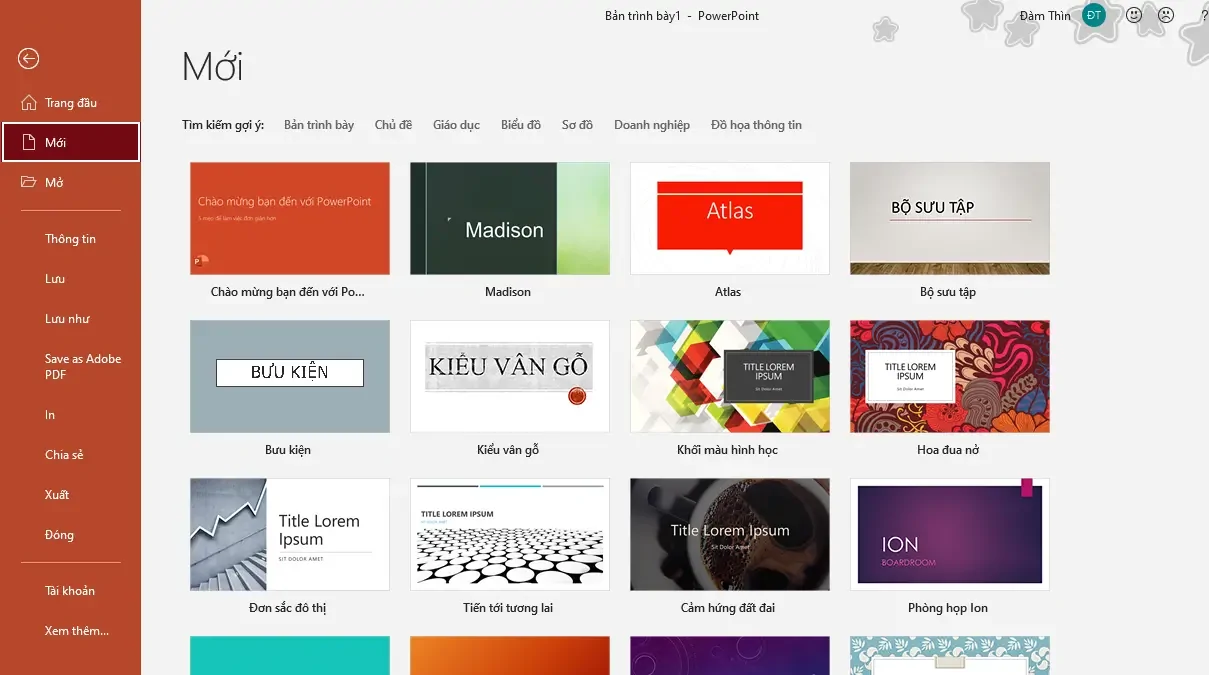
Task: Expand Xem thêm... options
Action: [77, 631]
